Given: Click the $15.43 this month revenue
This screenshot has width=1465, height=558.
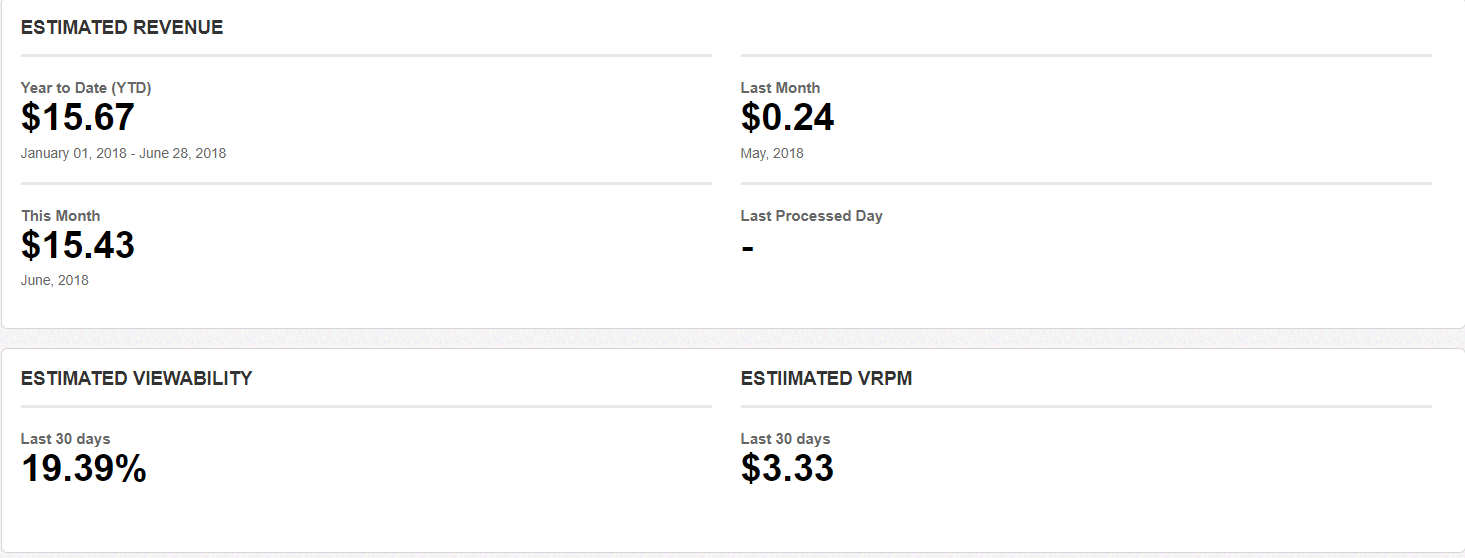Looking at the screenshot, I should [x=78, y=246].
